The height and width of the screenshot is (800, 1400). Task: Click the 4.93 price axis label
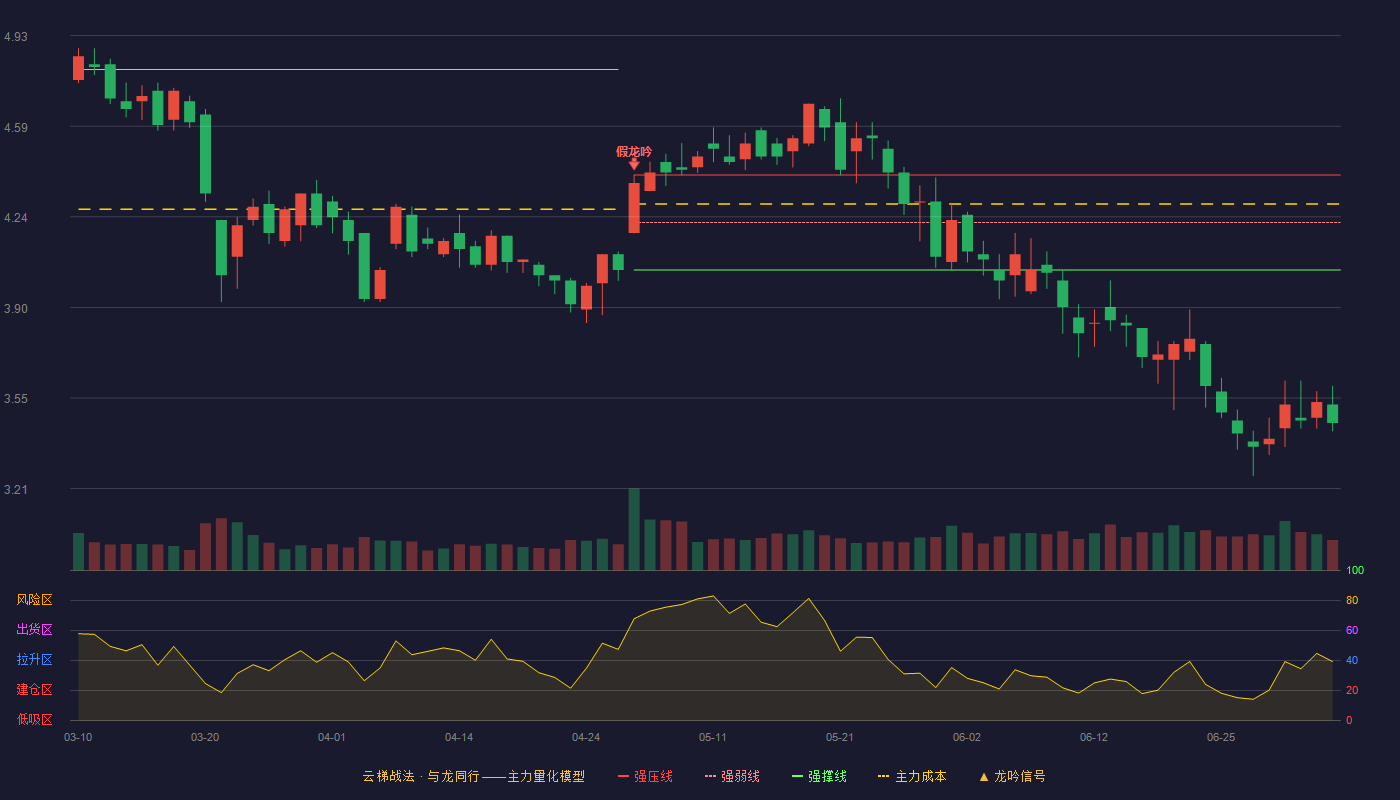click(x=16, y=37)
